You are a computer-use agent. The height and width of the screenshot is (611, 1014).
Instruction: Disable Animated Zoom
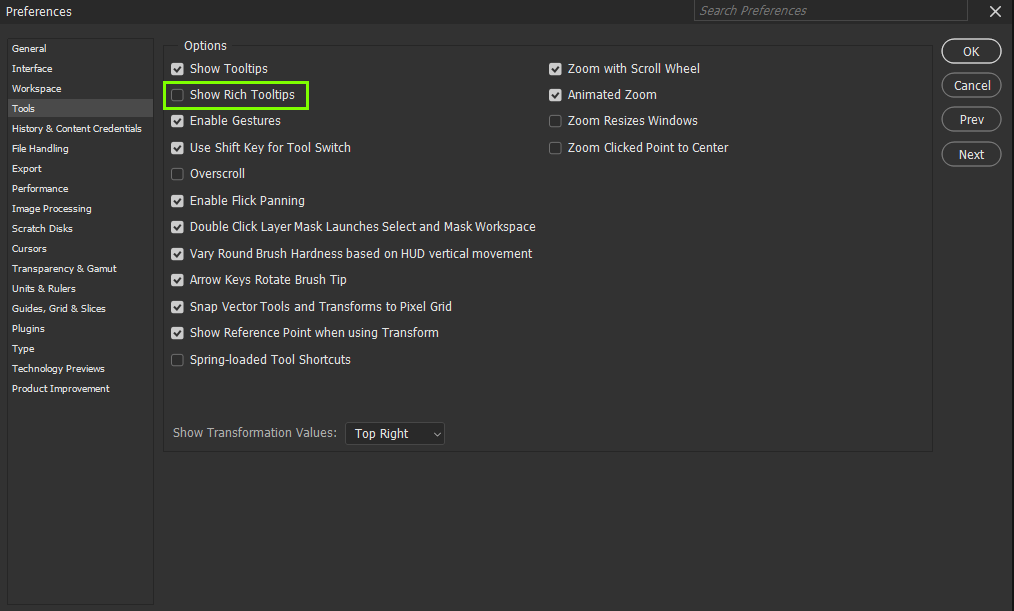click(x=555, y=95)
